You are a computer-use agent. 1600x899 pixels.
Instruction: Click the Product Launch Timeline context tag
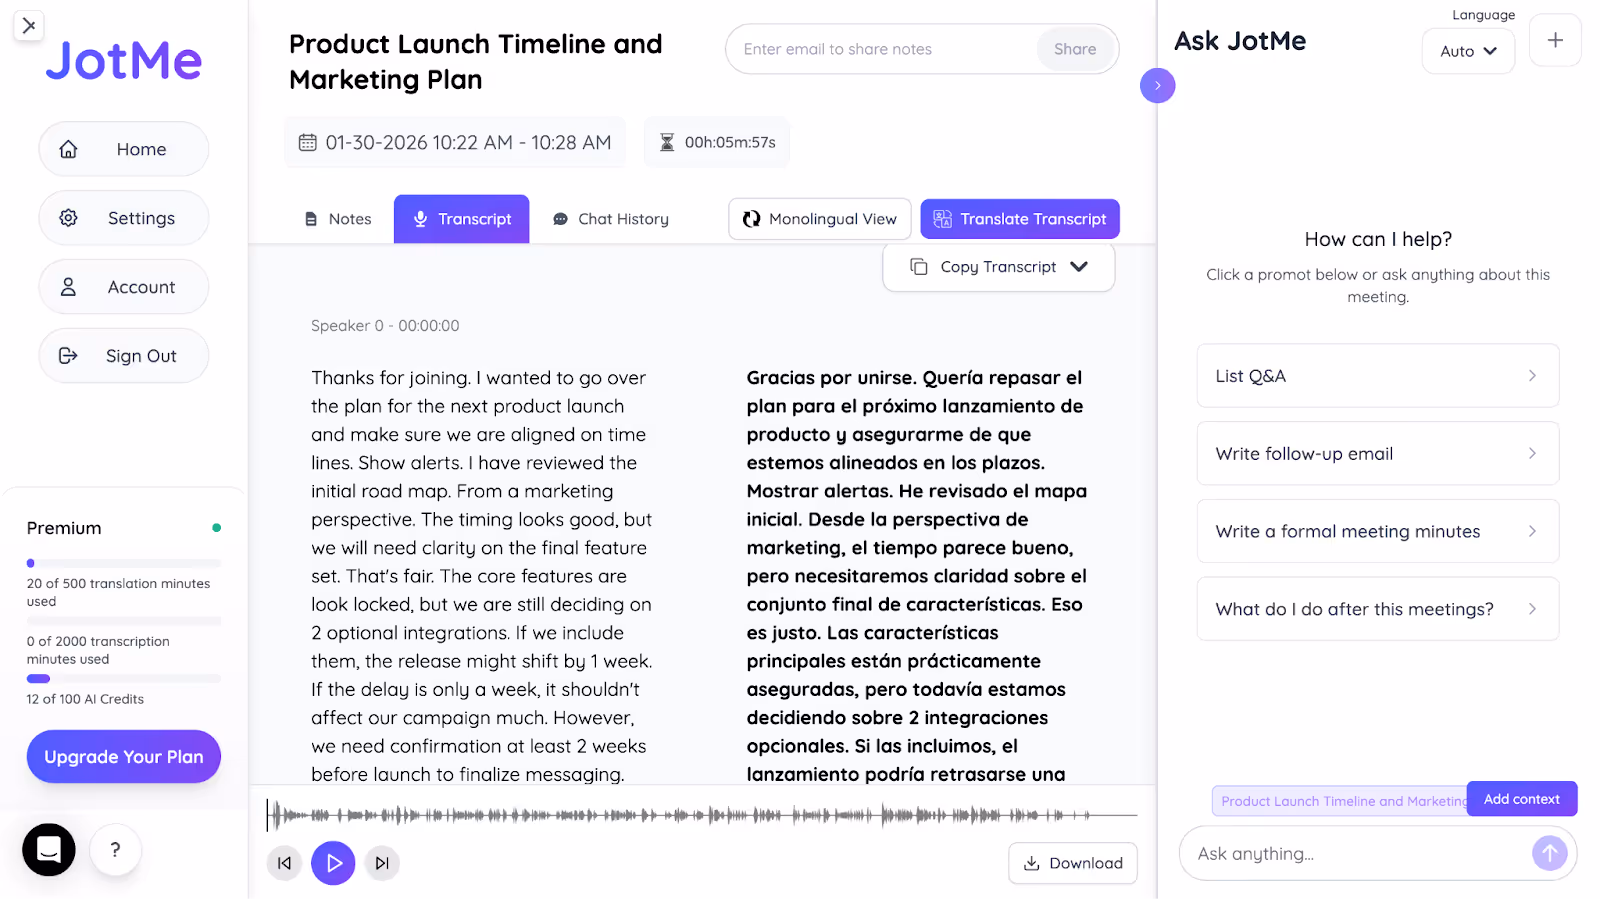click(x=1340, y=801)
